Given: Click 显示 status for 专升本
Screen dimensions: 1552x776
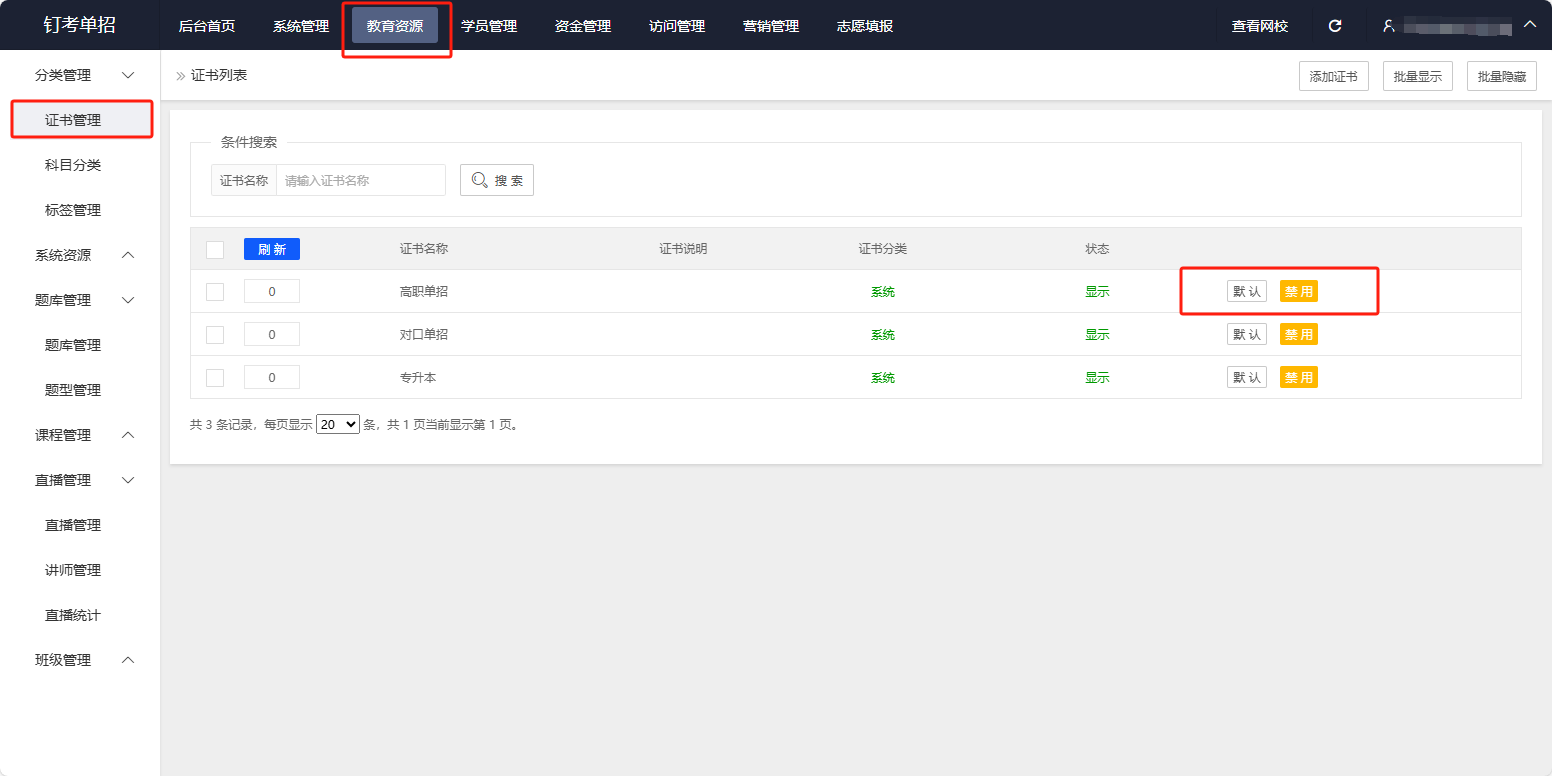Looking at the screenshot, I should click(1097, 378).
